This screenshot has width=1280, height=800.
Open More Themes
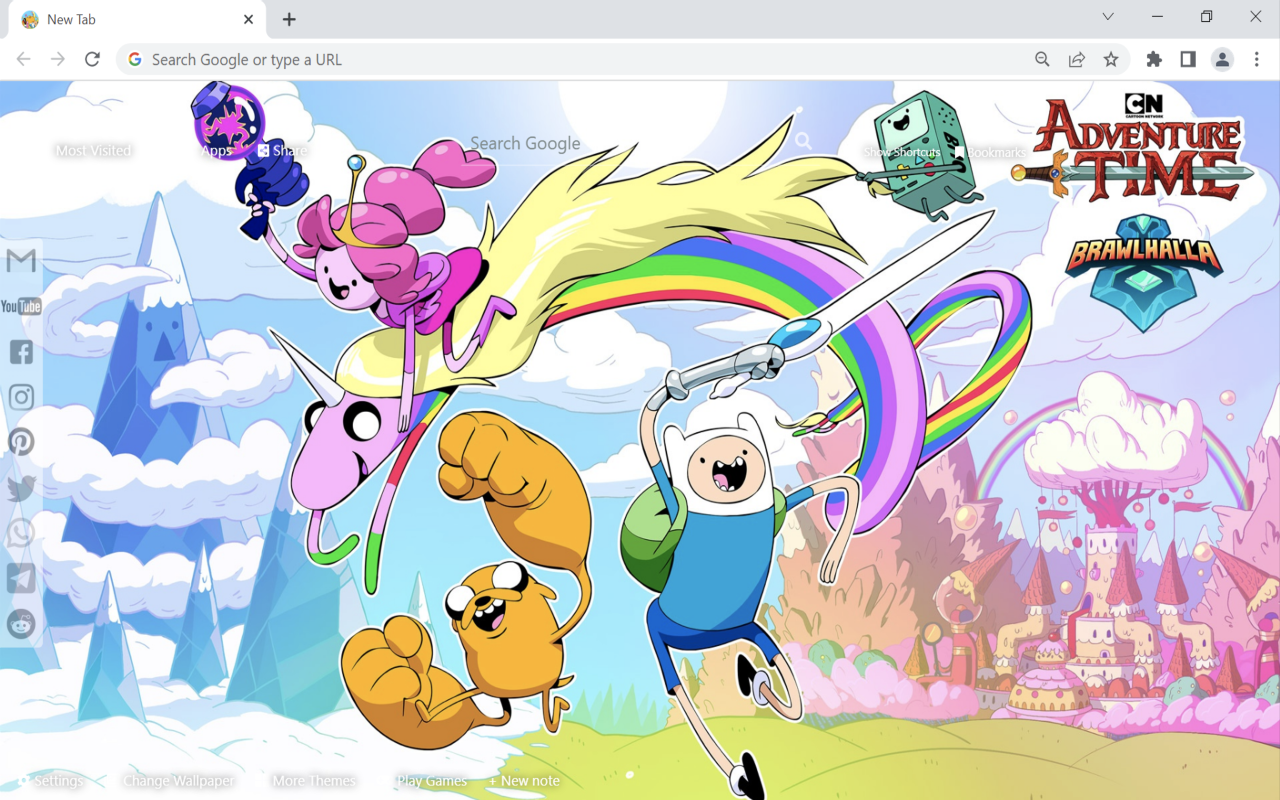(314, 781)
